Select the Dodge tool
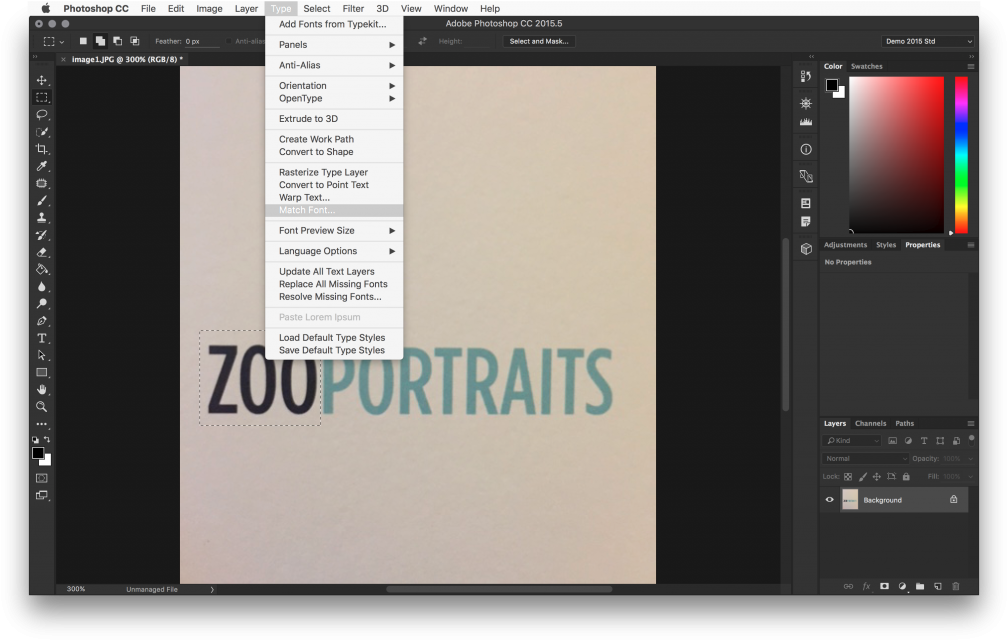This screenshot has height=640, width=1007. [x=42, y=304]
